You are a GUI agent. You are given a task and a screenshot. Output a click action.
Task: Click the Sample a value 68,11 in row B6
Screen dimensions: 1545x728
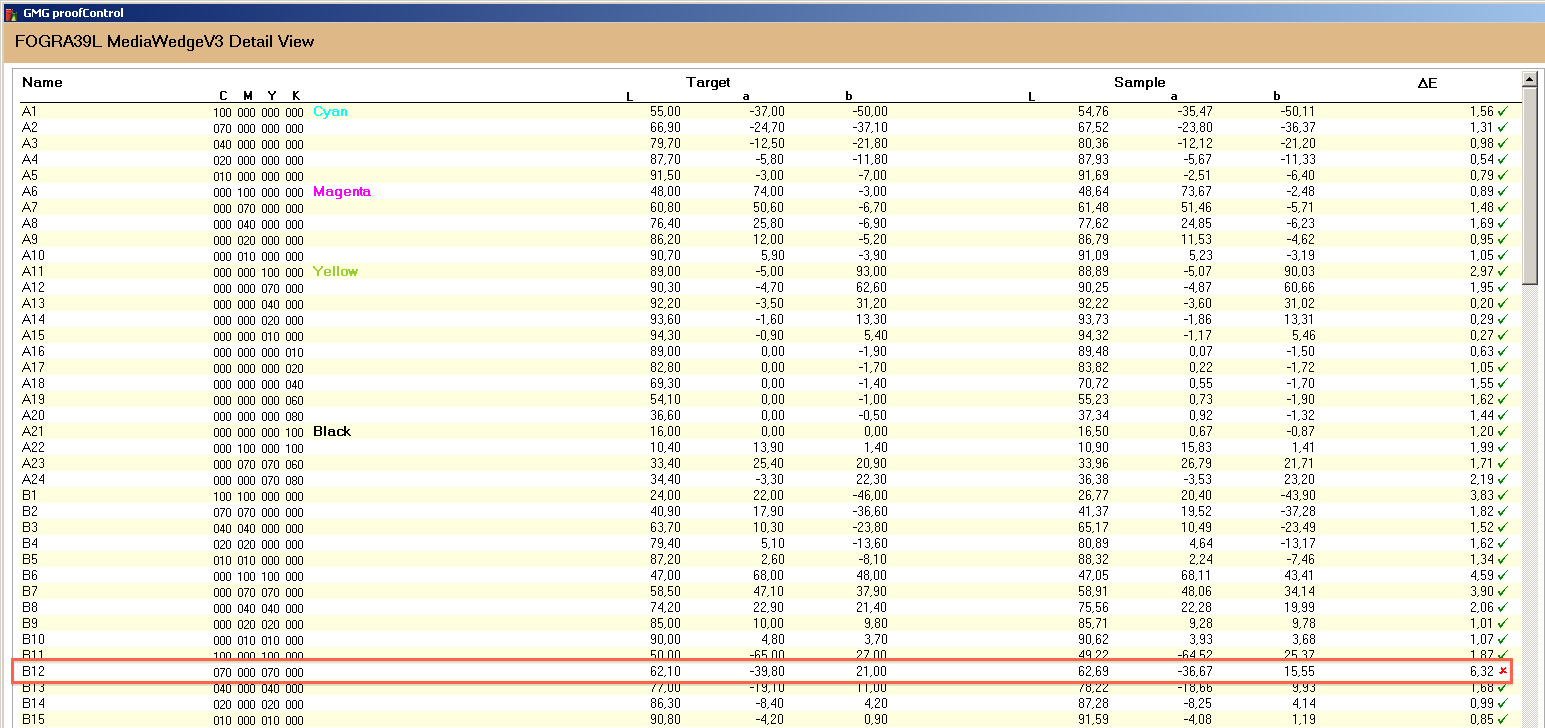[1197, 575]
